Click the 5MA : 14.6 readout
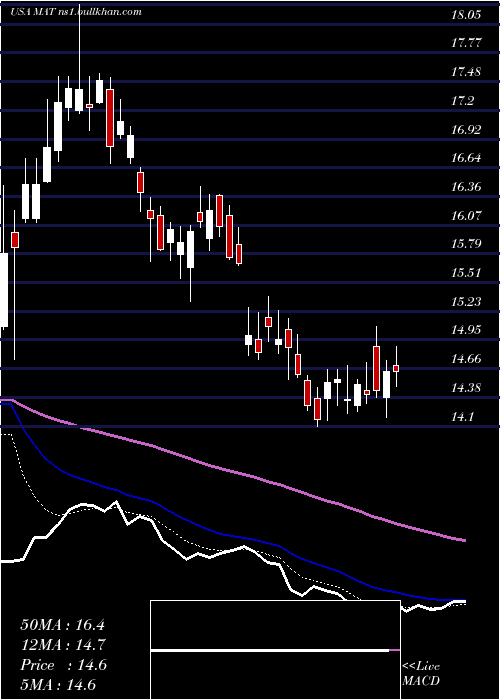 tap(58, 685)
